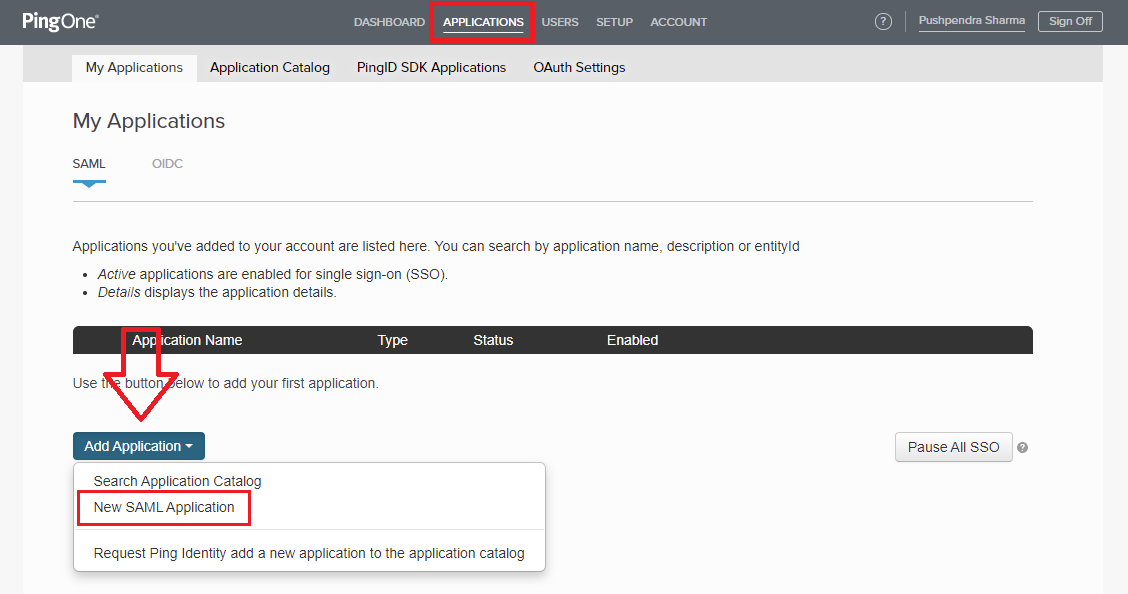Switch to the OIDC tab
The height and width of the screenshot is (594, 1128).
coord(167,163)
